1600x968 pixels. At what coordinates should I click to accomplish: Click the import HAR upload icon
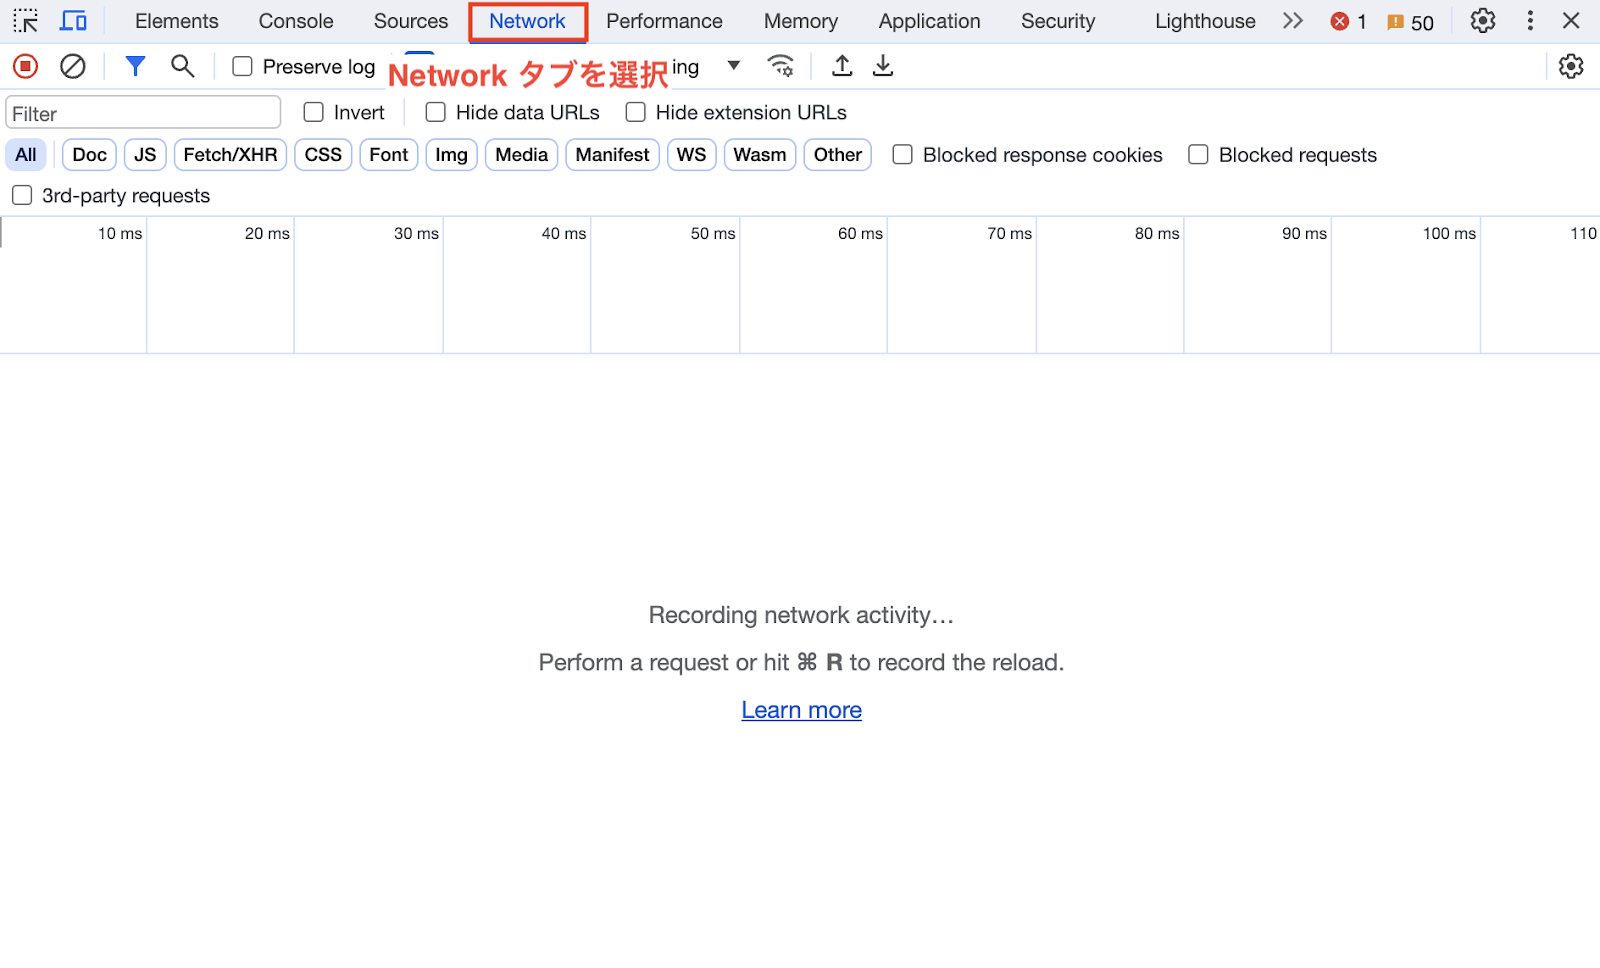coord(842,66)
